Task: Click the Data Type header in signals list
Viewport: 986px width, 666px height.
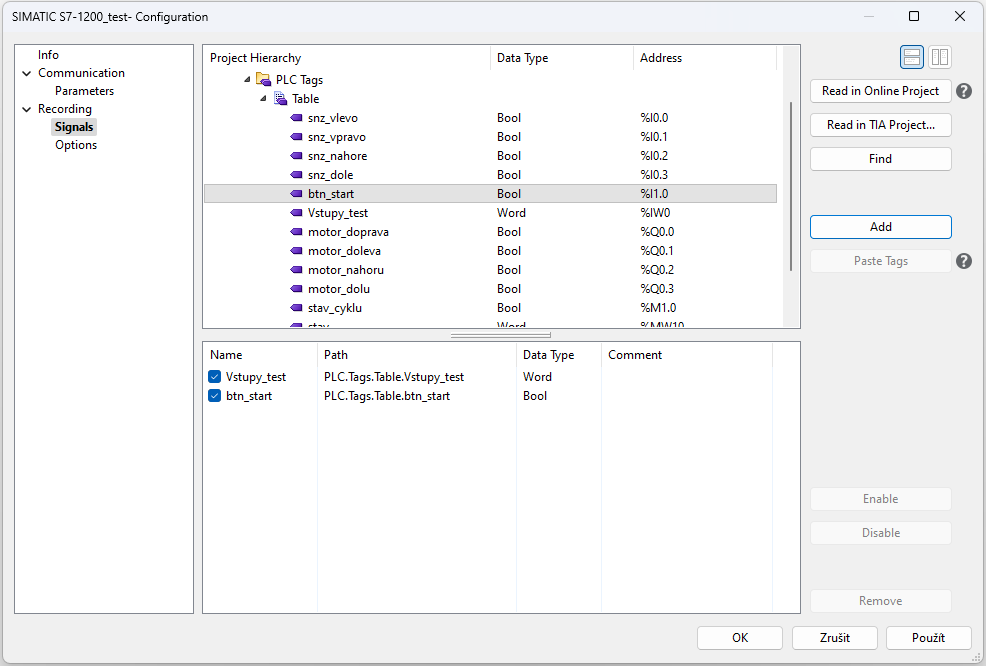Action: pos(559,355)
